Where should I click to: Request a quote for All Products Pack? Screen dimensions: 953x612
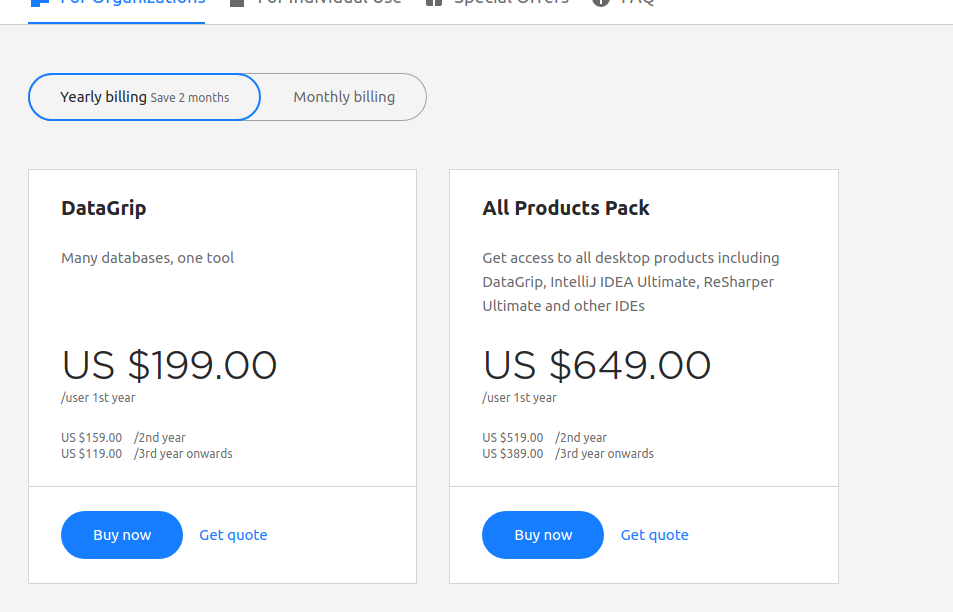(x=654, y=535)
